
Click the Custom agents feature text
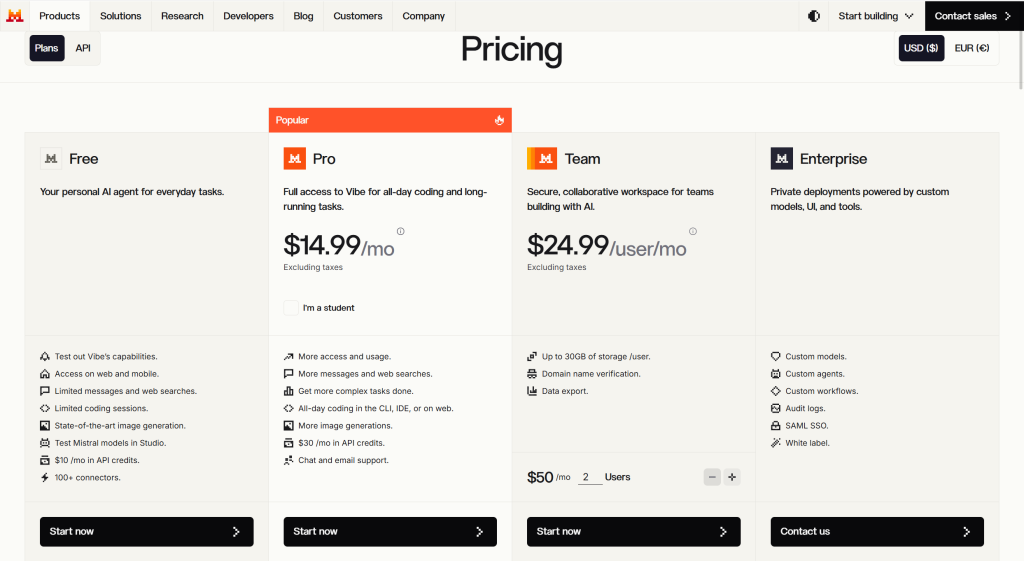814,374
